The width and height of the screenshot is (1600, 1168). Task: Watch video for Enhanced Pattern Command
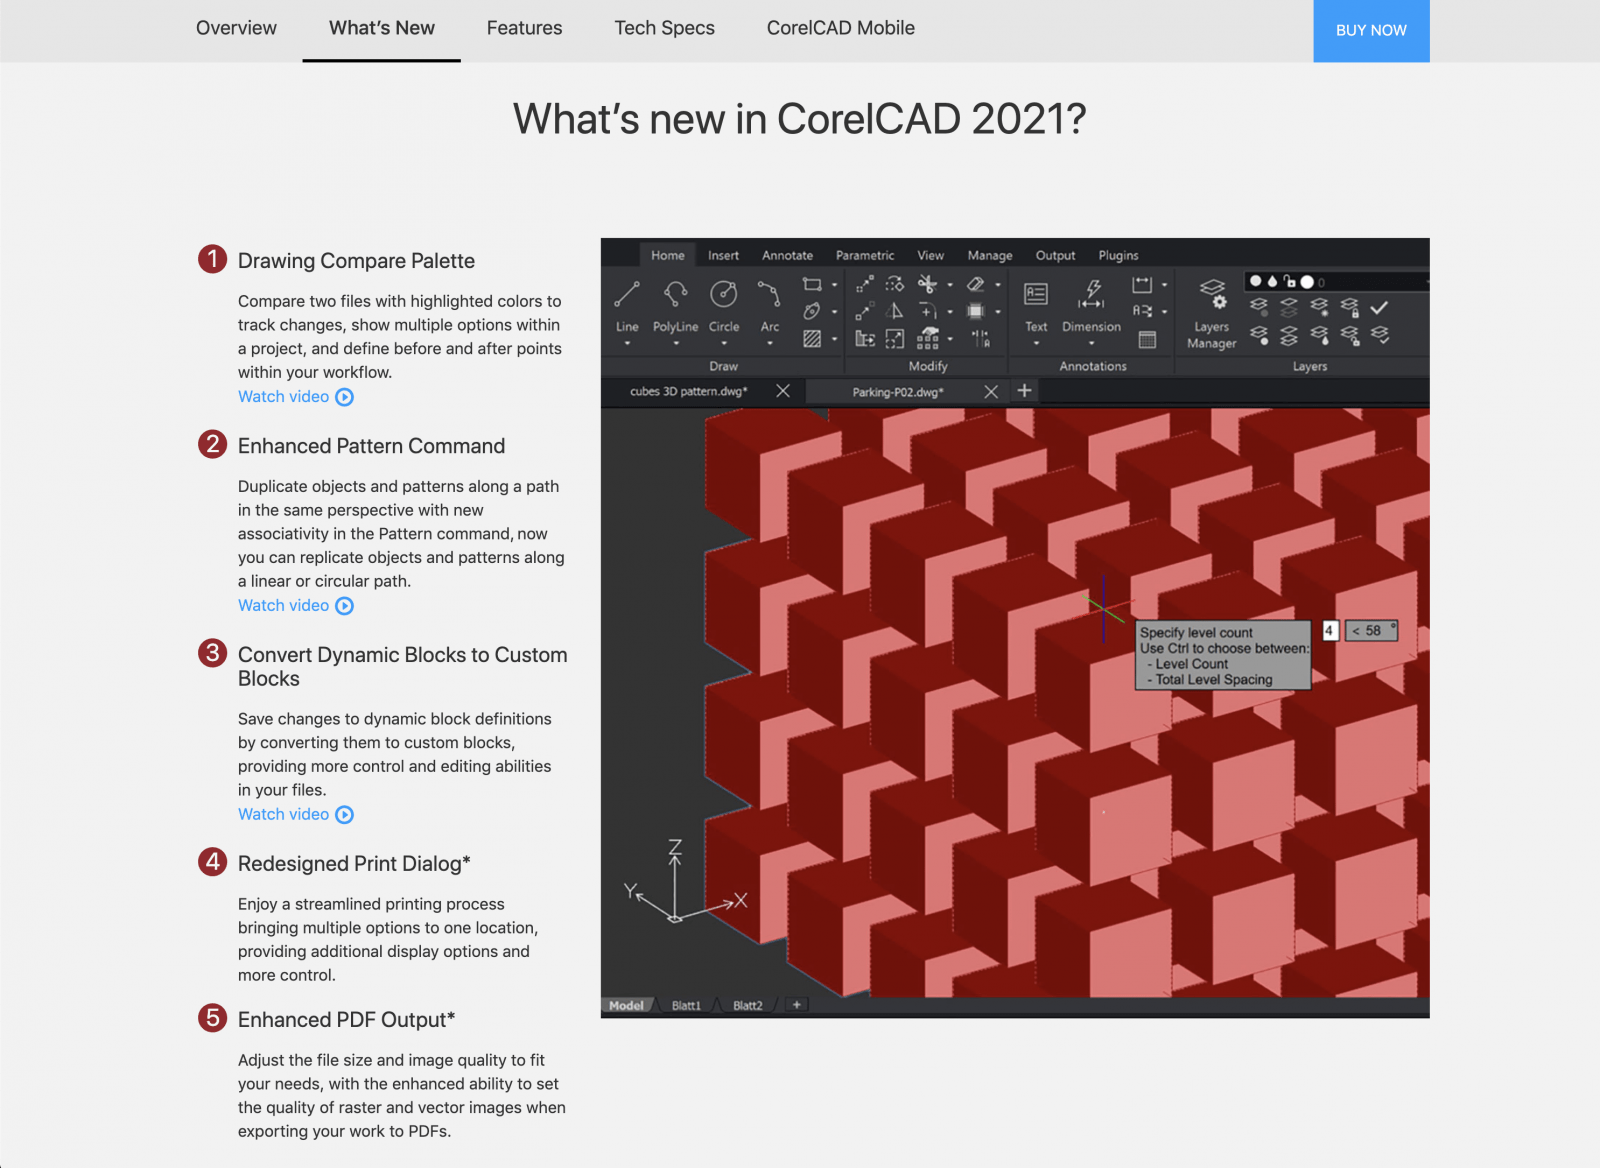click(296, 606)
